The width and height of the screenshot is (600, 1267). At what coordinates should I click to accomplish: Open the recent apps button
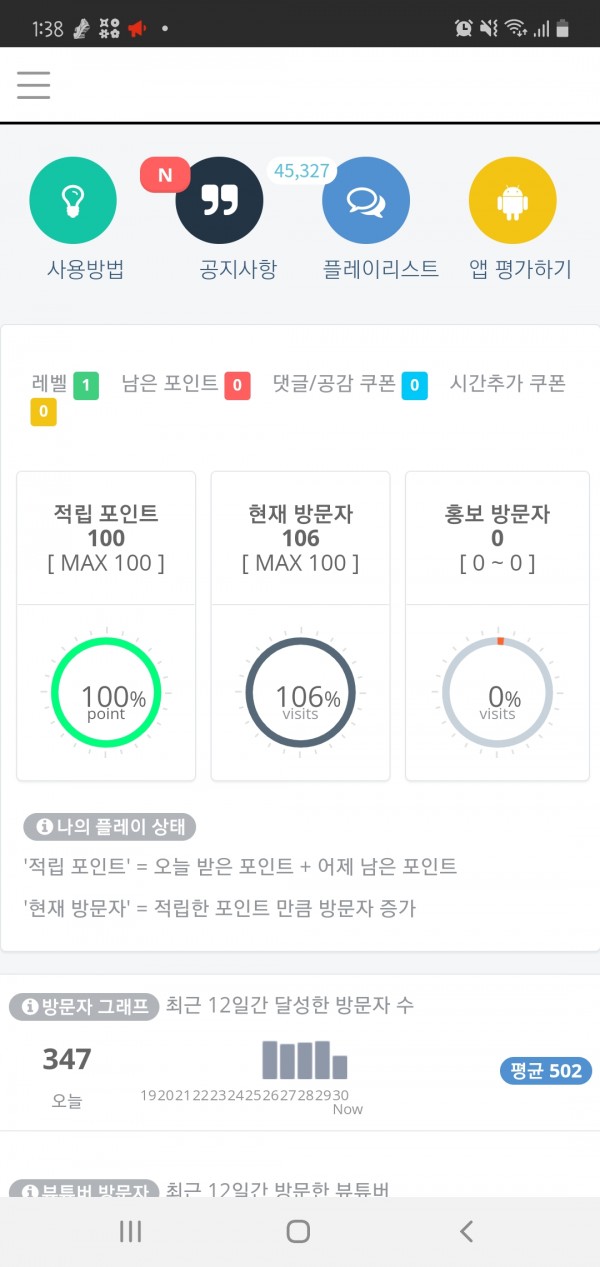coord(131,1231)
